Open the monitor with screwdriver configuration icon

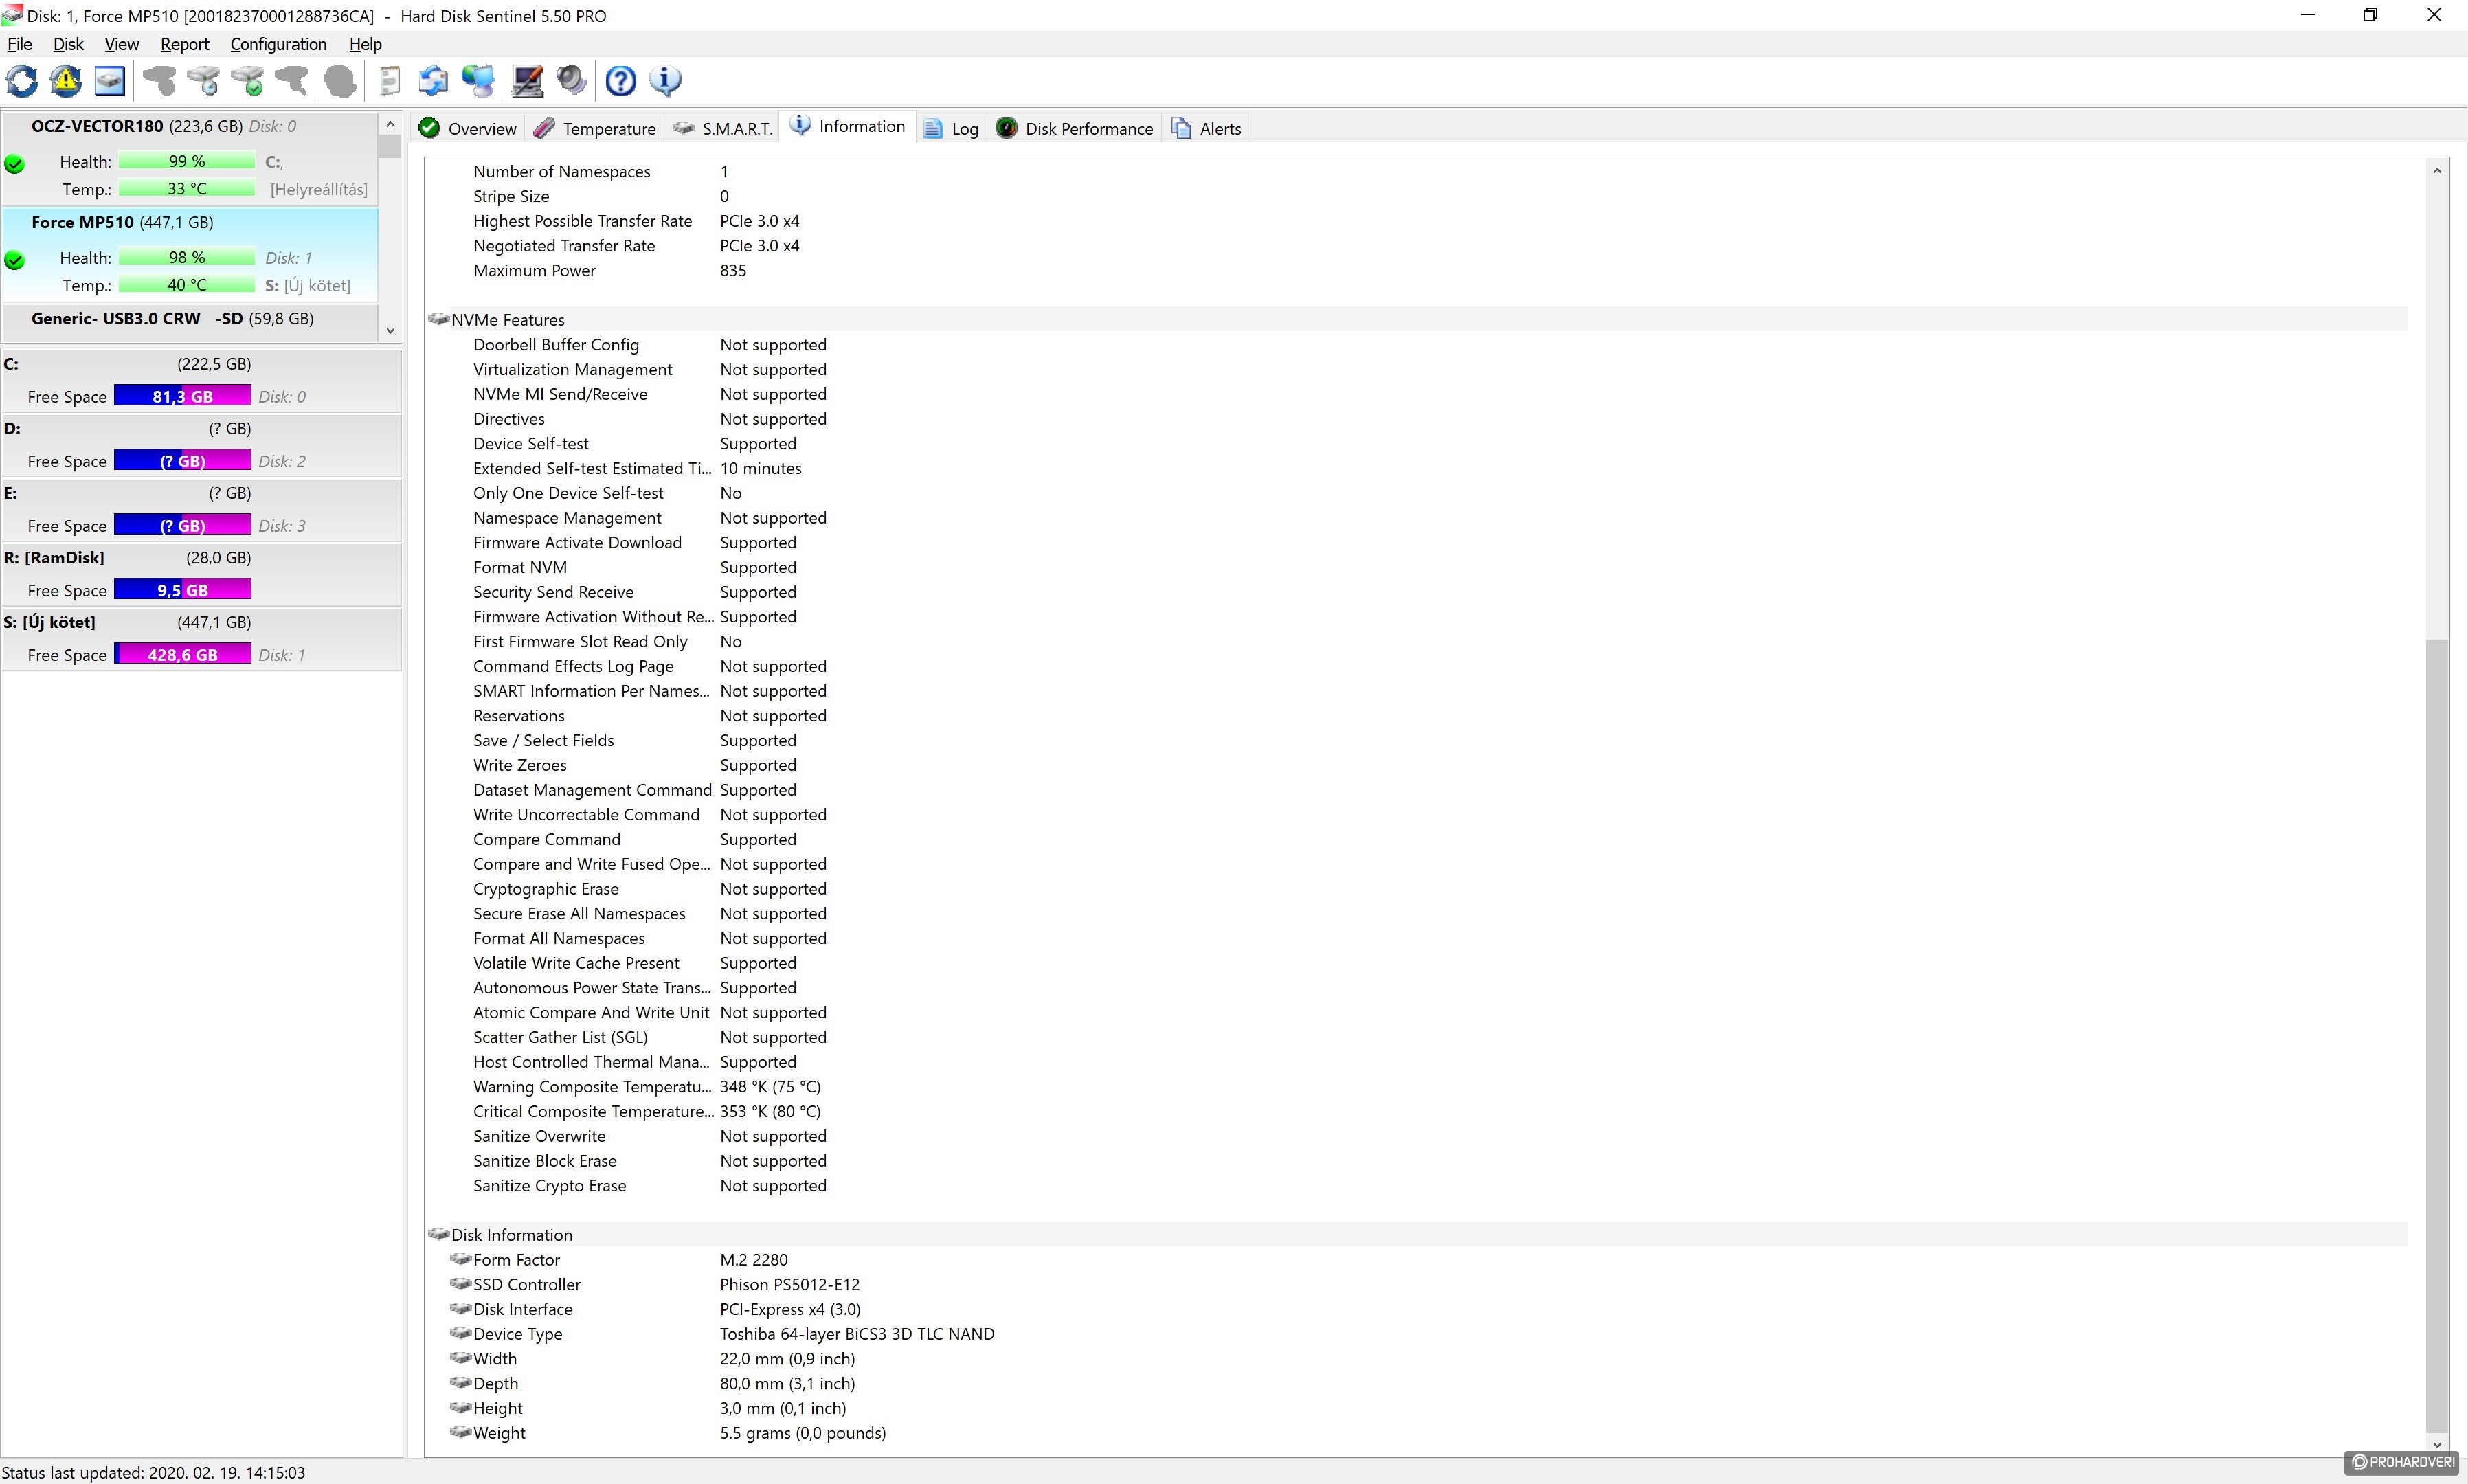[x=527, y=81]
